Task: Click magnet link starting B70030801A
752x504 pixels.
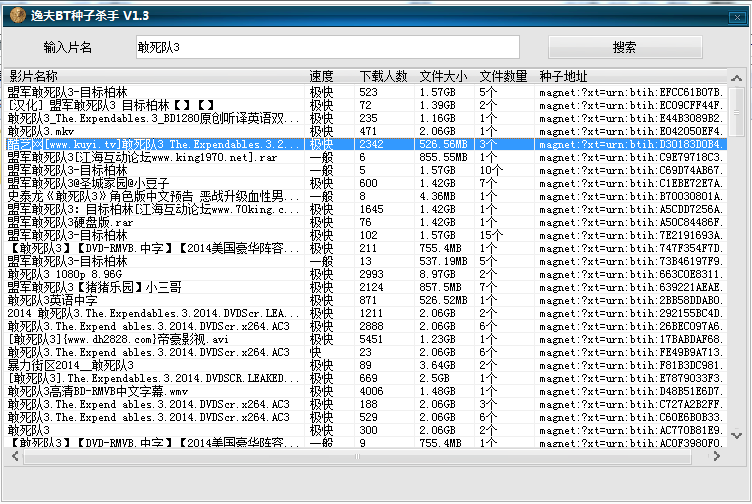Action: (x=631, y=196)
